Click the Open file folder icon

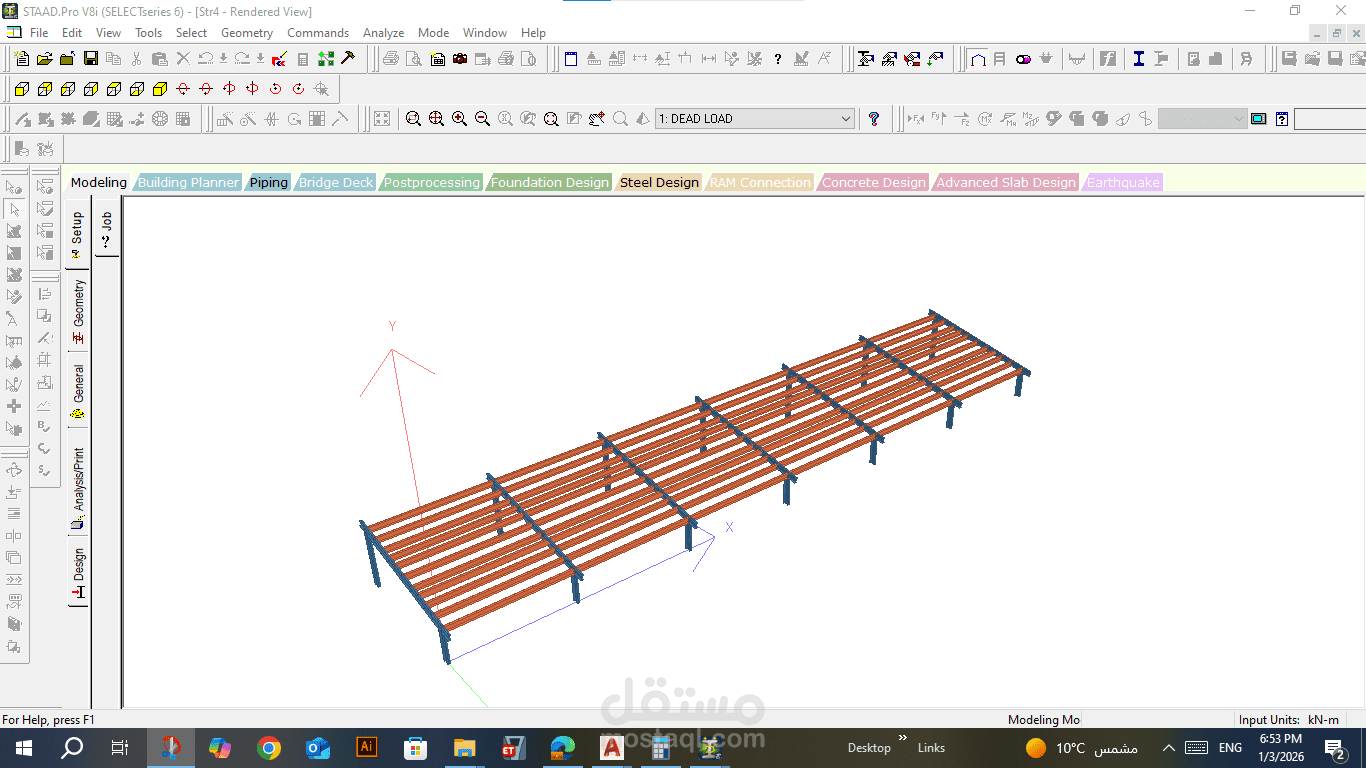point(45,59)
